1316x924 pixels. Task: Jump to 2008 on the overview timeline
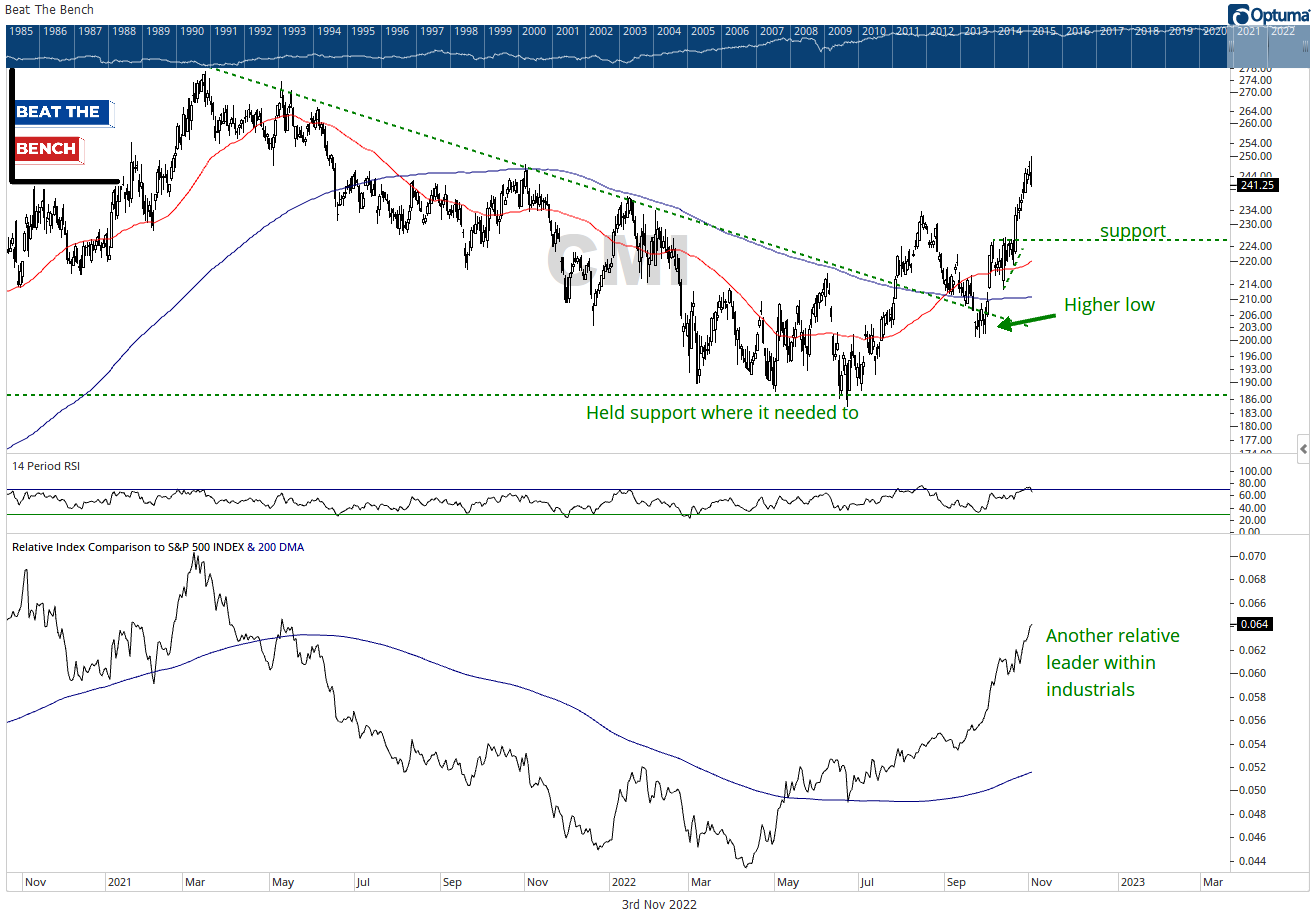click(806, 31)
